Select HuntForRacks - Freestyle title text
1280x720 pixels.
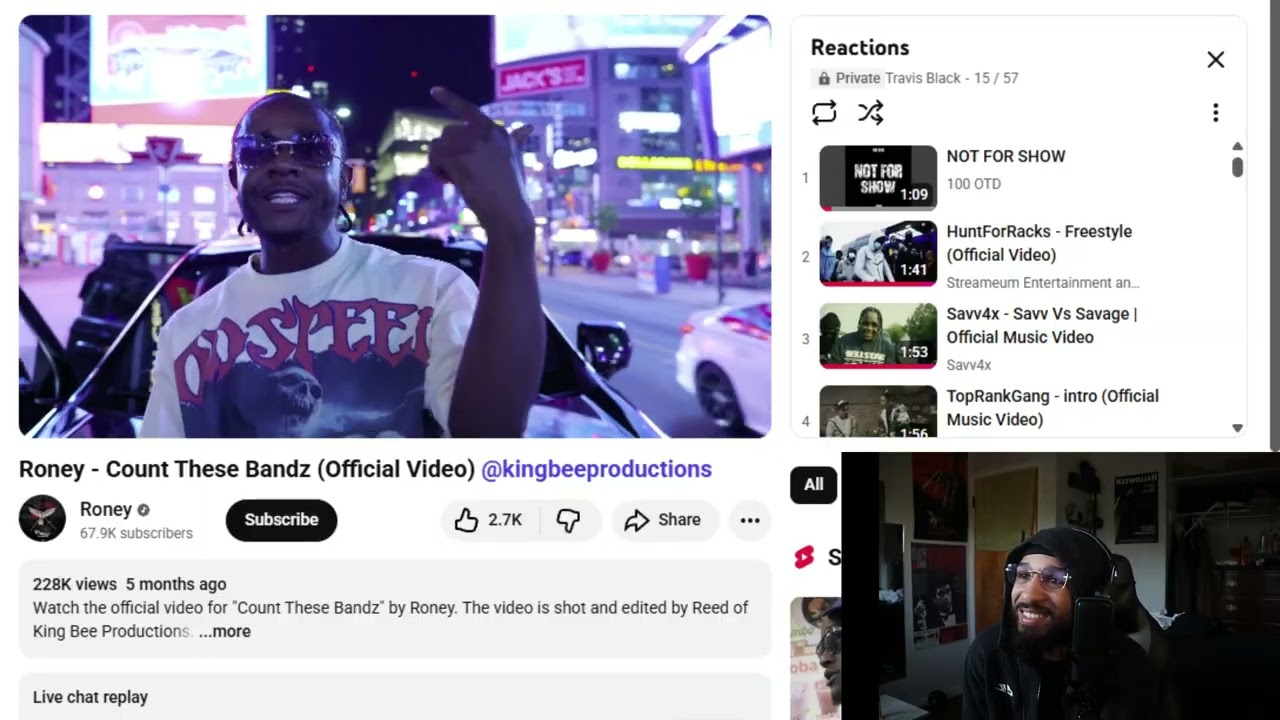coord(1039,243)
